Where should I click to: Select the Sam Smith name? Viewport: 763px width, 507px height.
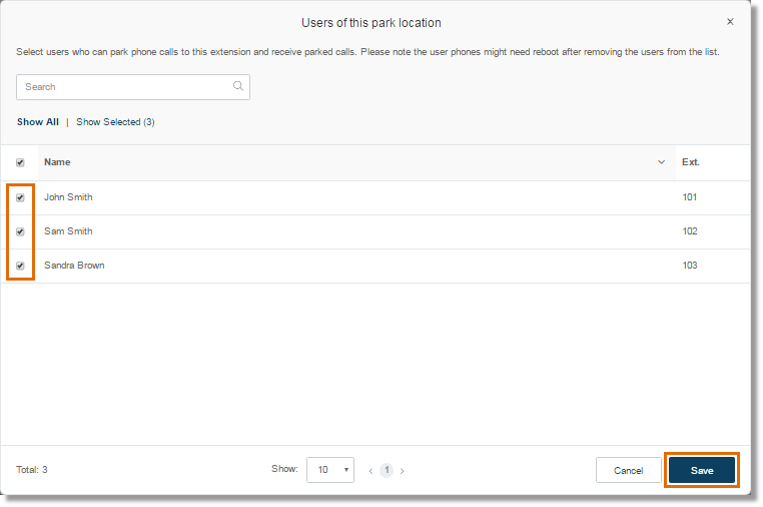point(68,231)
